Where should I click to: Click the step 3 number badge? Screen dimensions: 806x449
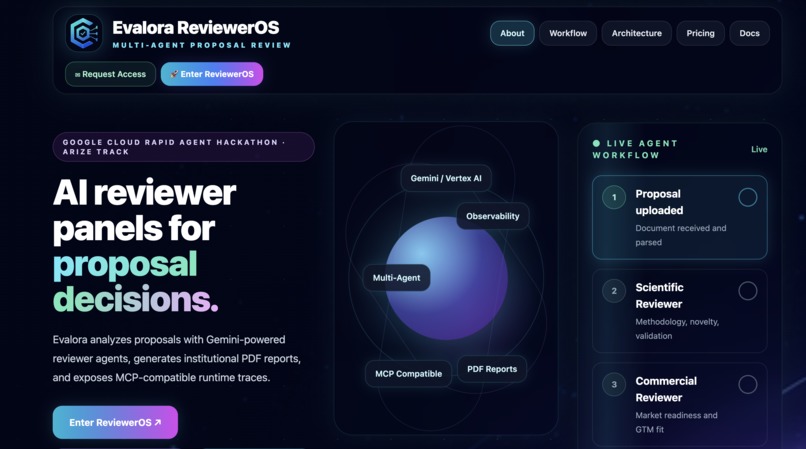click(614, 385)
